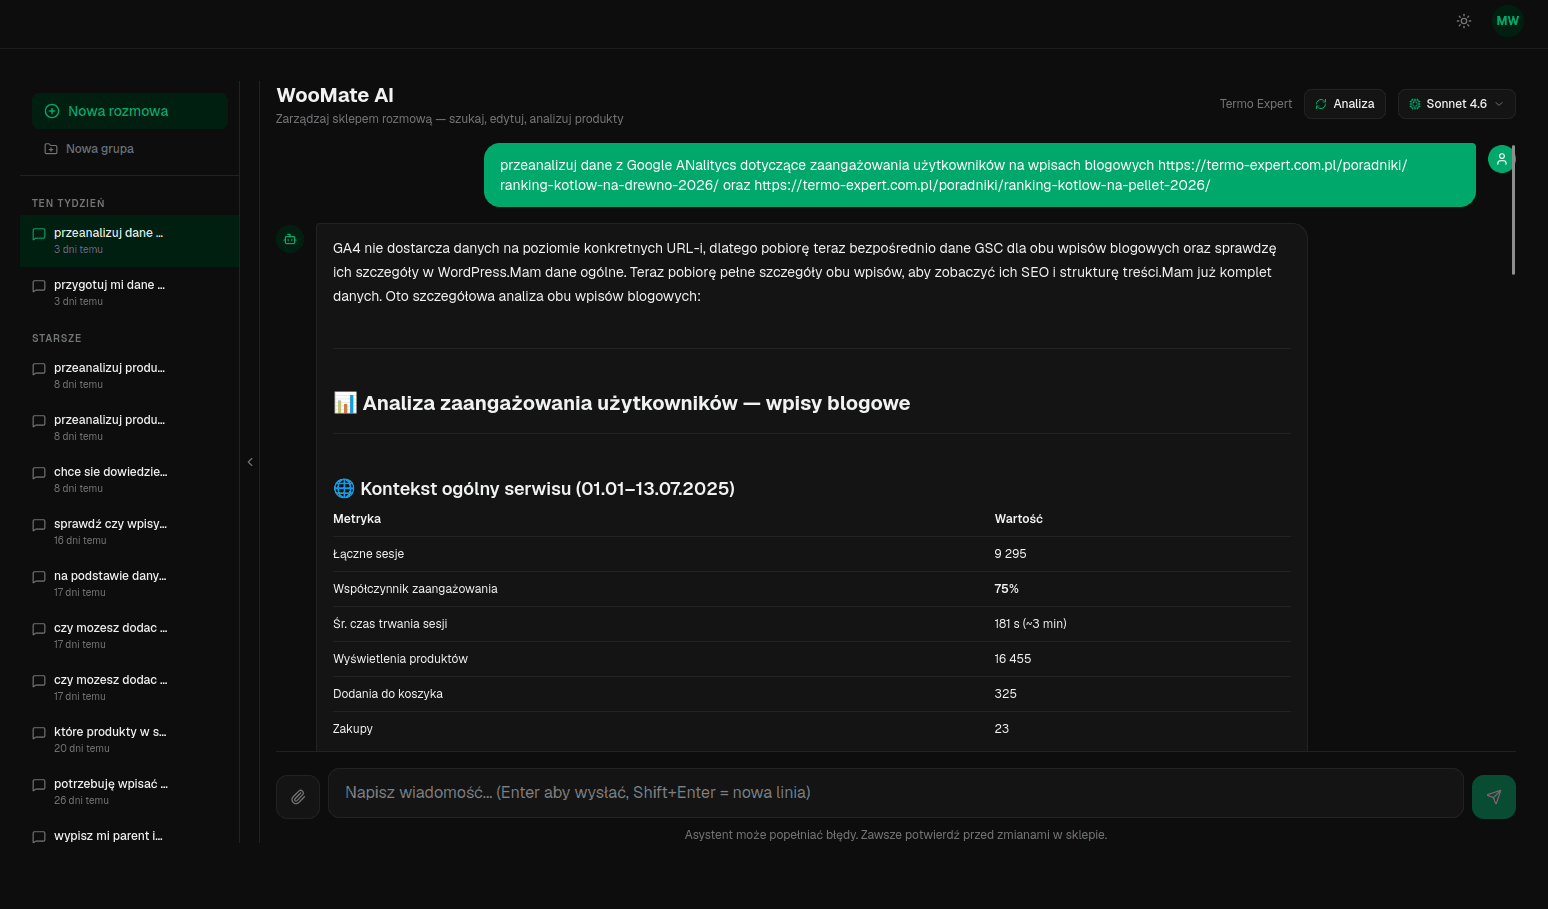The image size is (1548, 909).
Task: Click the paperclip attachment icon
Action: pyautogui.click(x=298, y=797)
